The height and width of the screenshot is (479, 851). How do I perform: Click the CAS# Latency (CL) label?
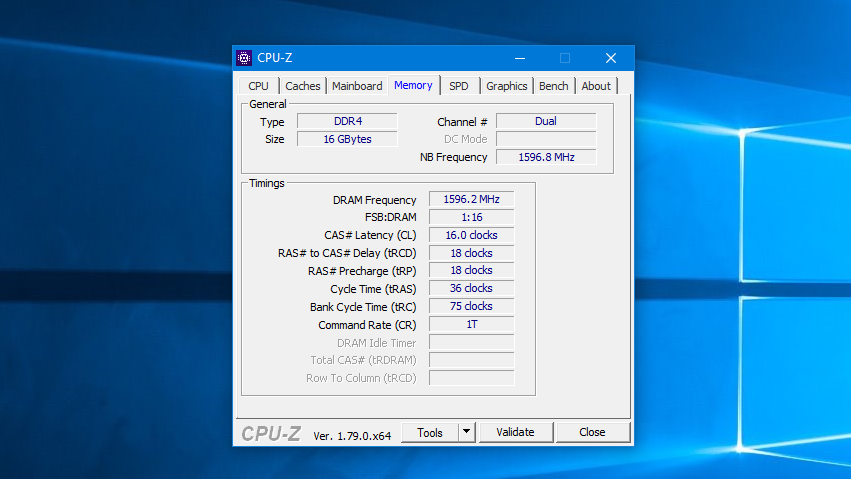point(370,235)
